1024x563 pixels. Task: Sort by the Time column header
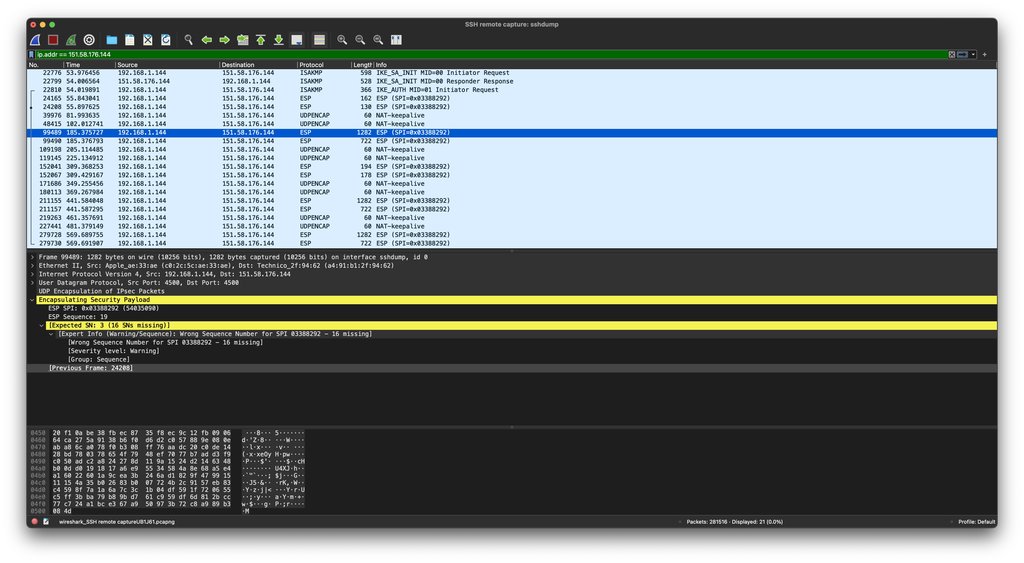[x=89, y=65]
